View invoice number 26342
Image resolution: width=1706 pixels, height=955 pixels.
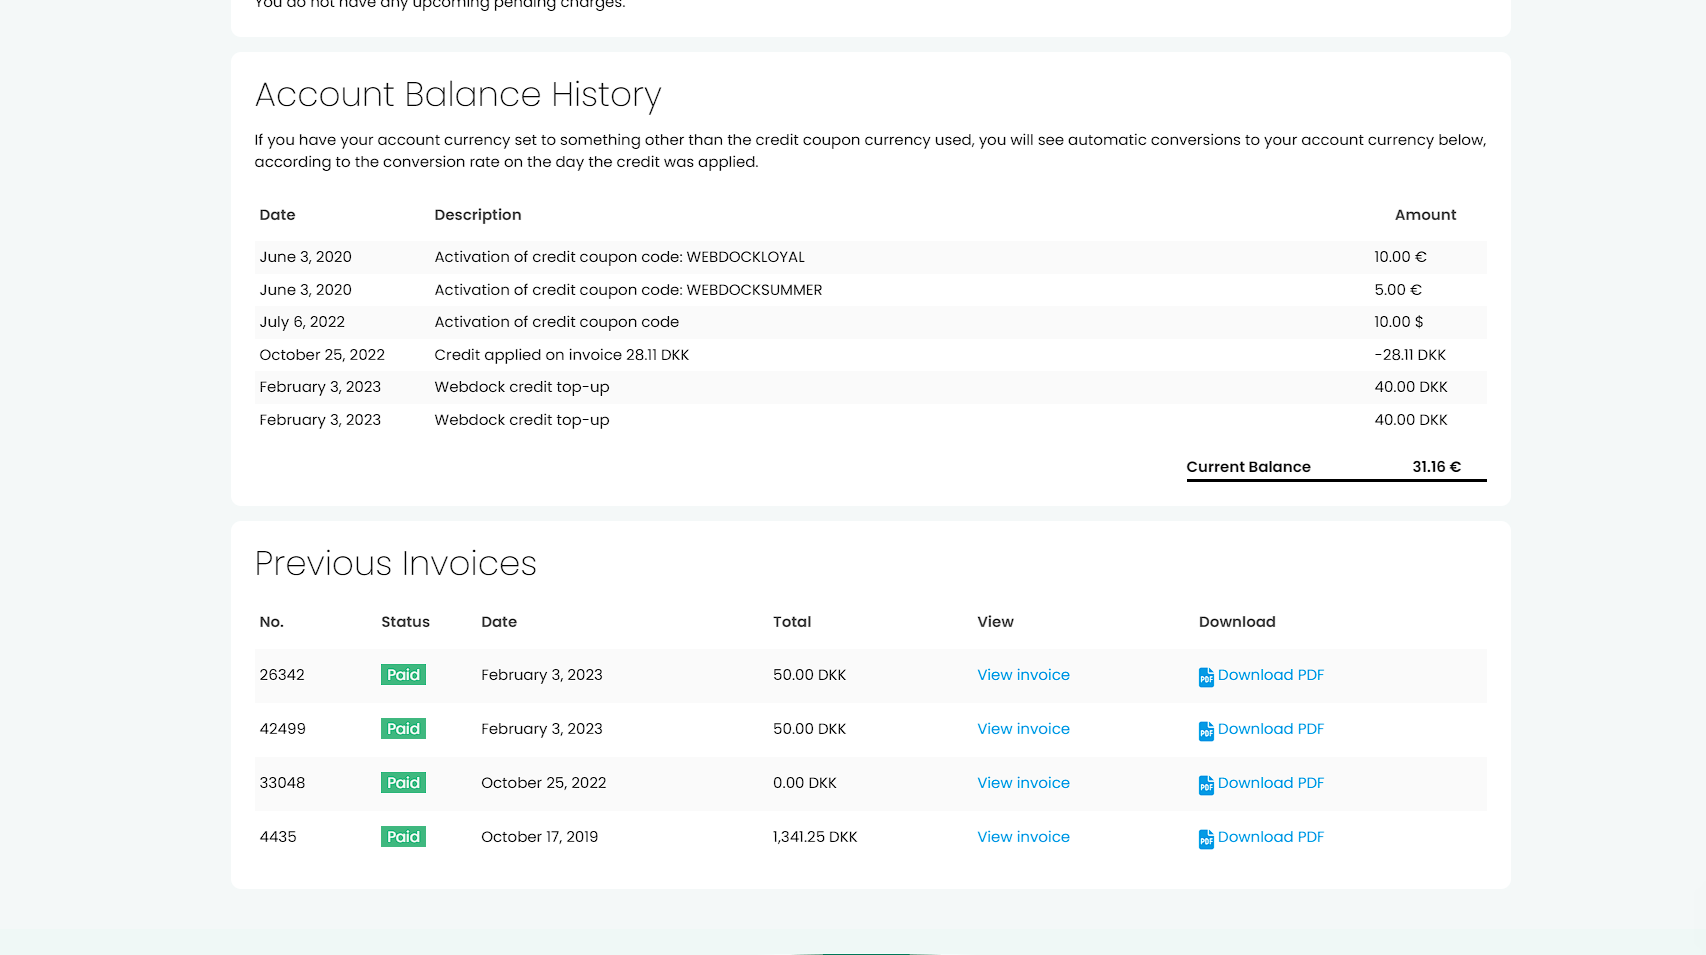tap(1023, 675)
